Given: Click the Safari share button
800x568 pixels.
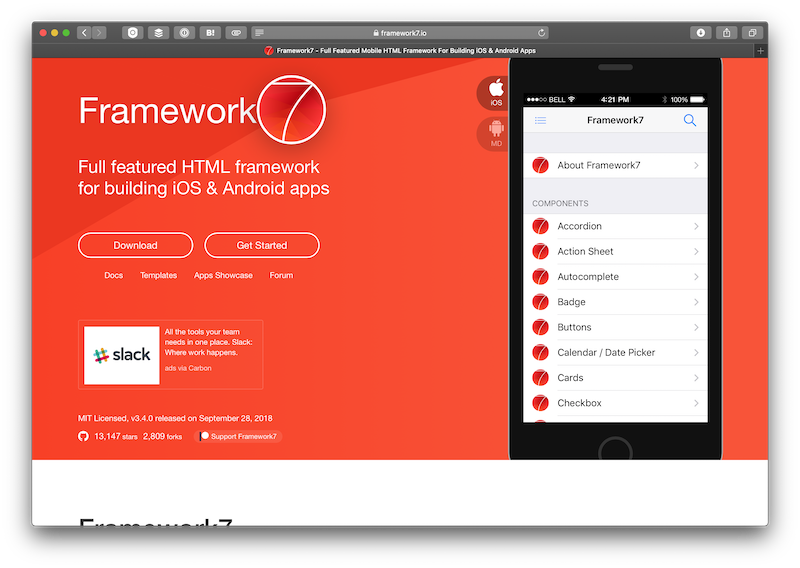Looking at the screenshot, I should (x=727, y=33).
